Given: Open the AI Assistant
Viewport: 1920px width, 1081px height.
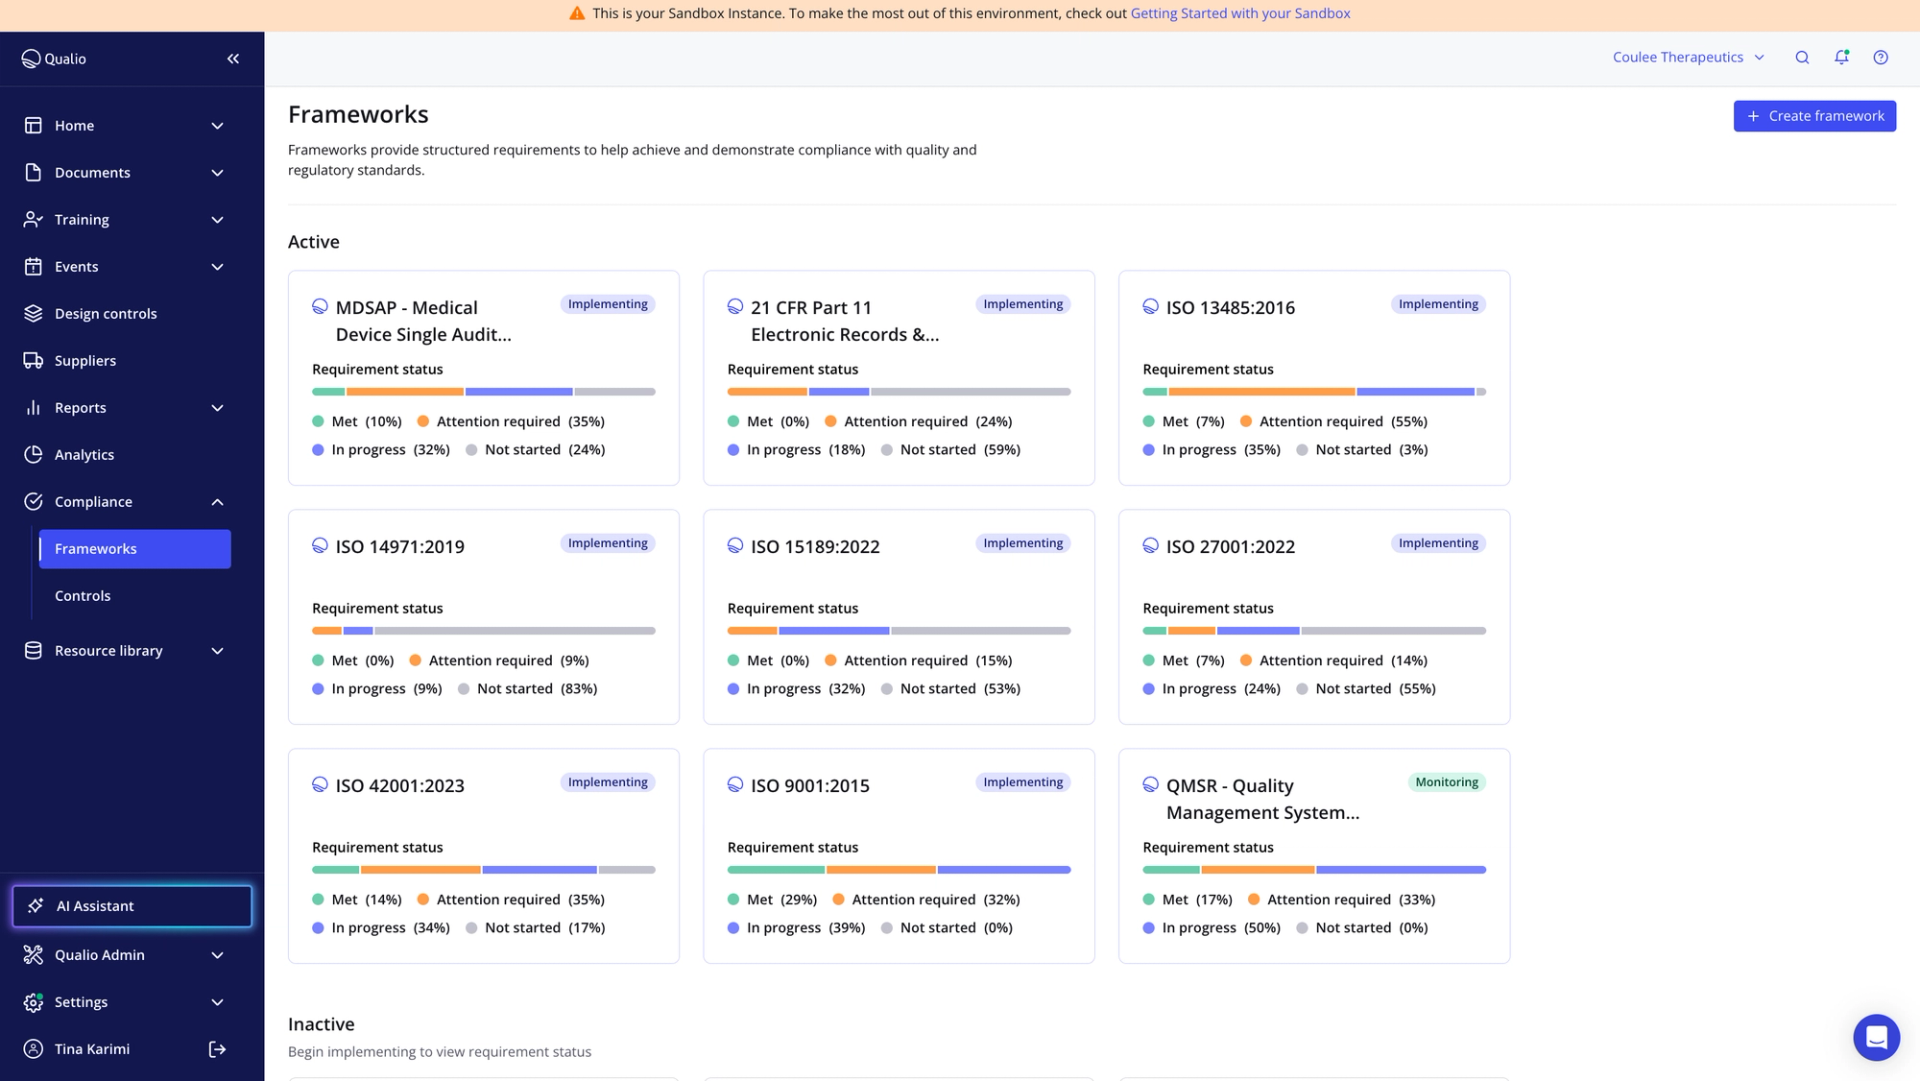Looking at the screenshot, I should [132, 906].
